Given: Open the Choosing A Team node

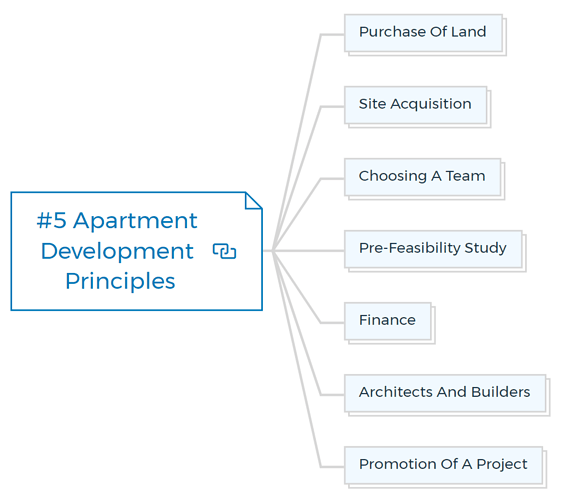Looking at the screenshot, I should click(422, 177).
